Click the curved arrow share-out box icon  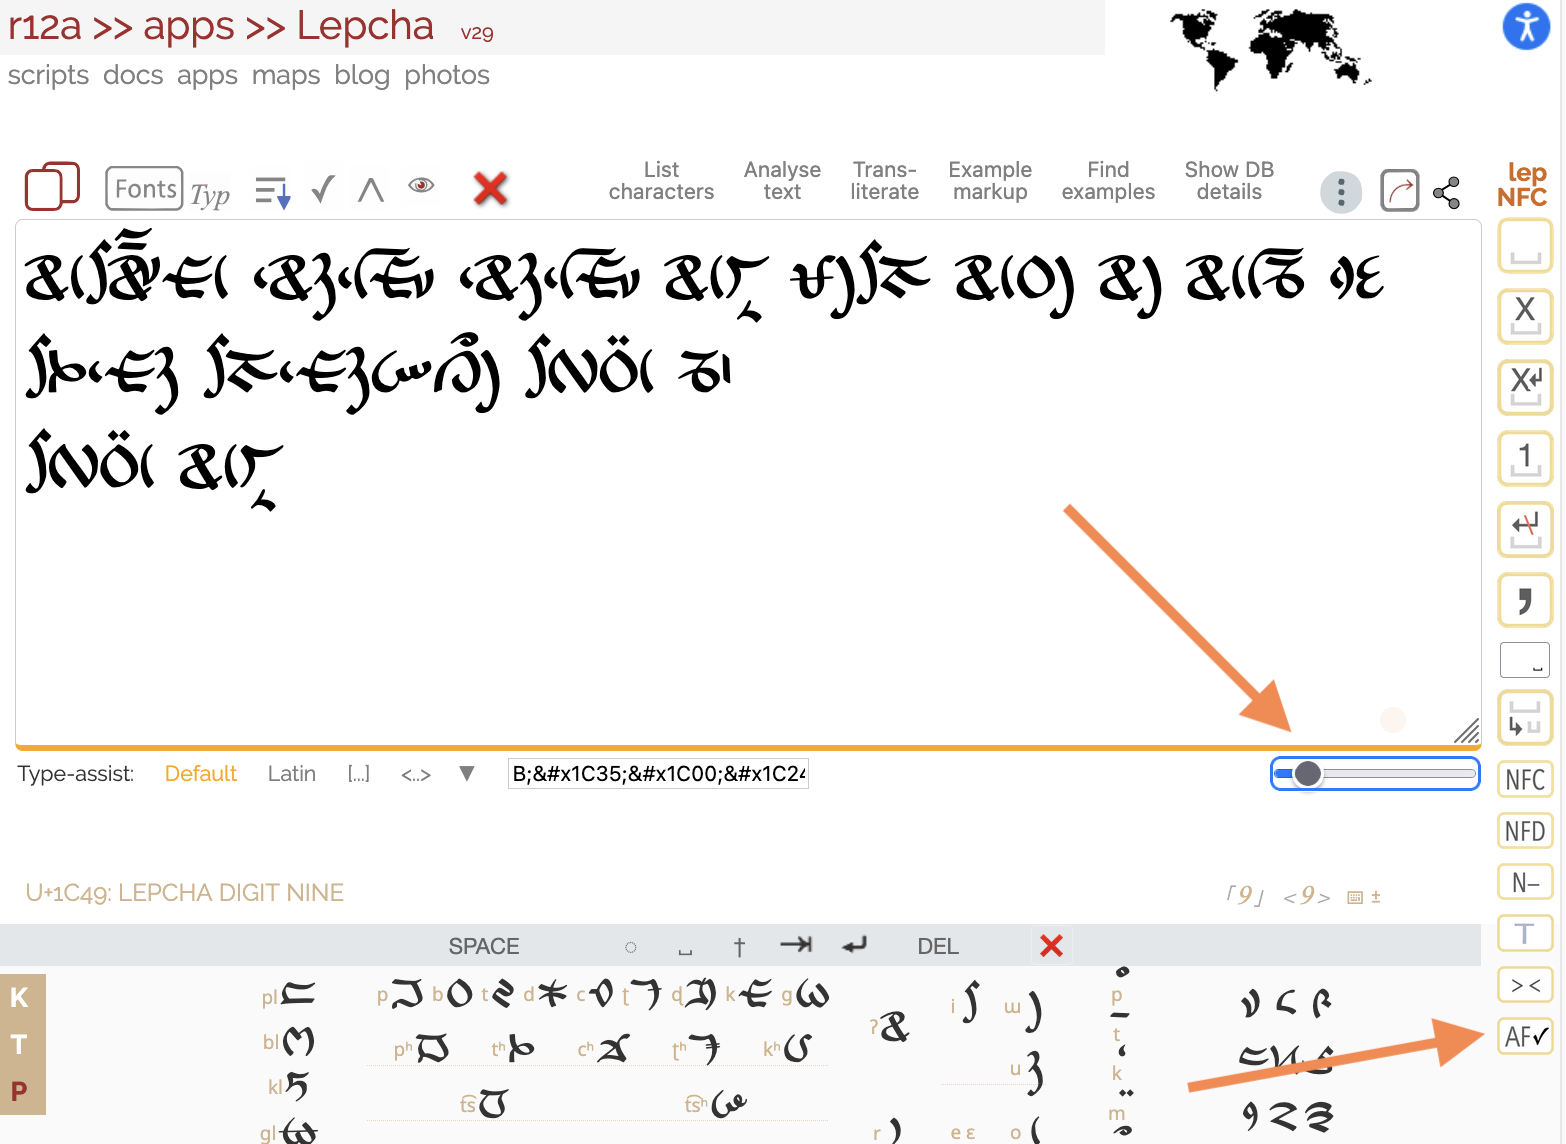point(1400,190)
